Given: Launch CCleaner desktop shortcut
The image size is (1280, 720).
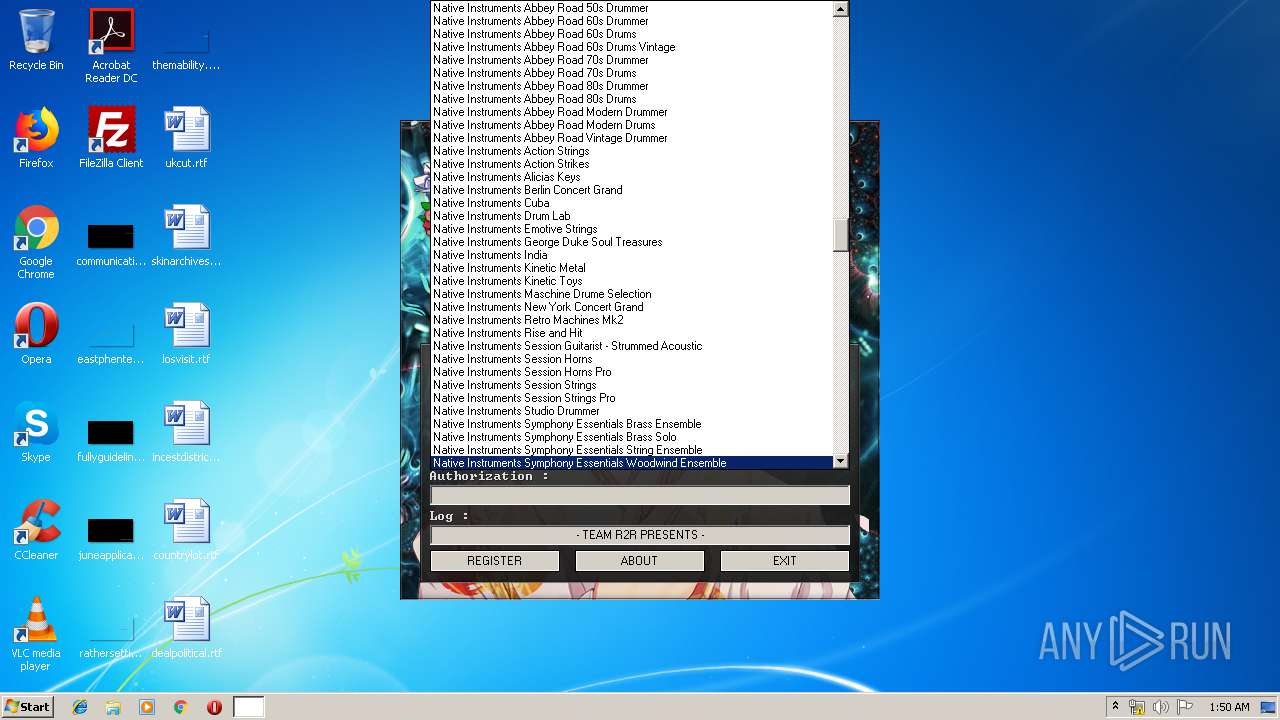Looking at the screenshot, I should point(36,530).
